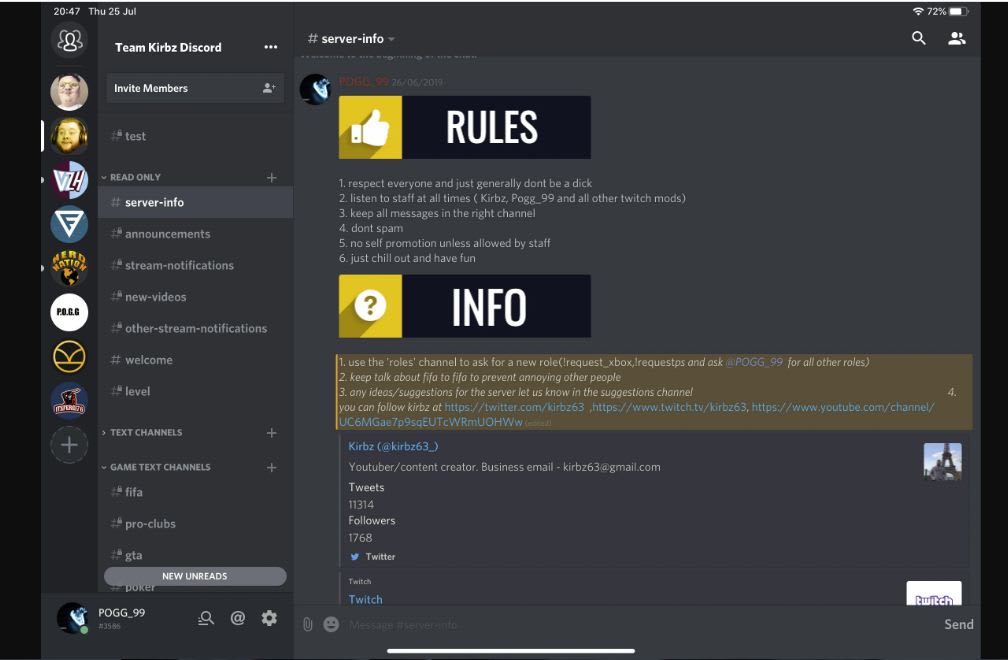
Task: Add channel to TEXT CHANNELS category
Action: tap(272, 433)
